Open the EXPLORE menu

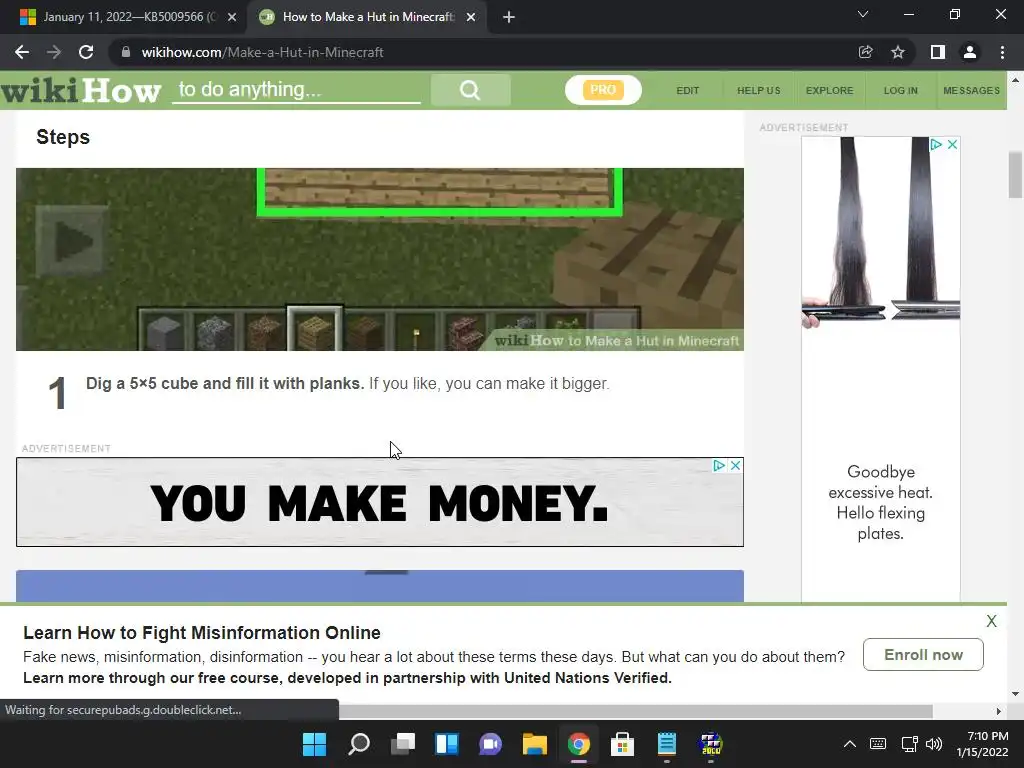pos(829,90)
